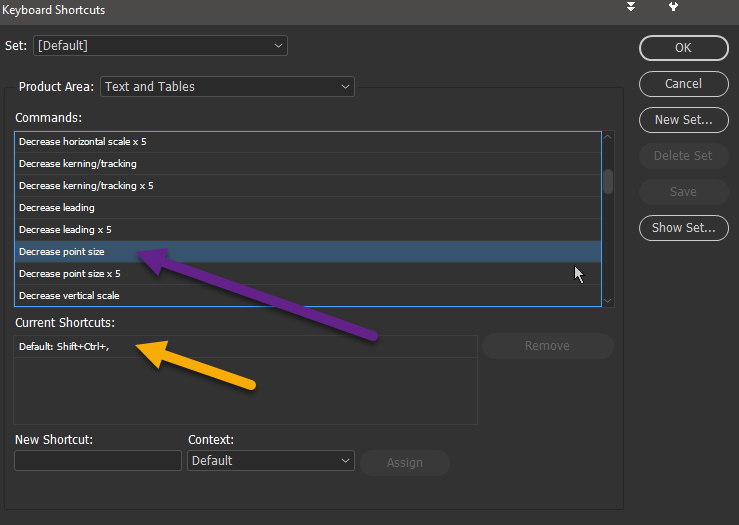
Task: Confirm with the OK button
Action: click(683, 48)
